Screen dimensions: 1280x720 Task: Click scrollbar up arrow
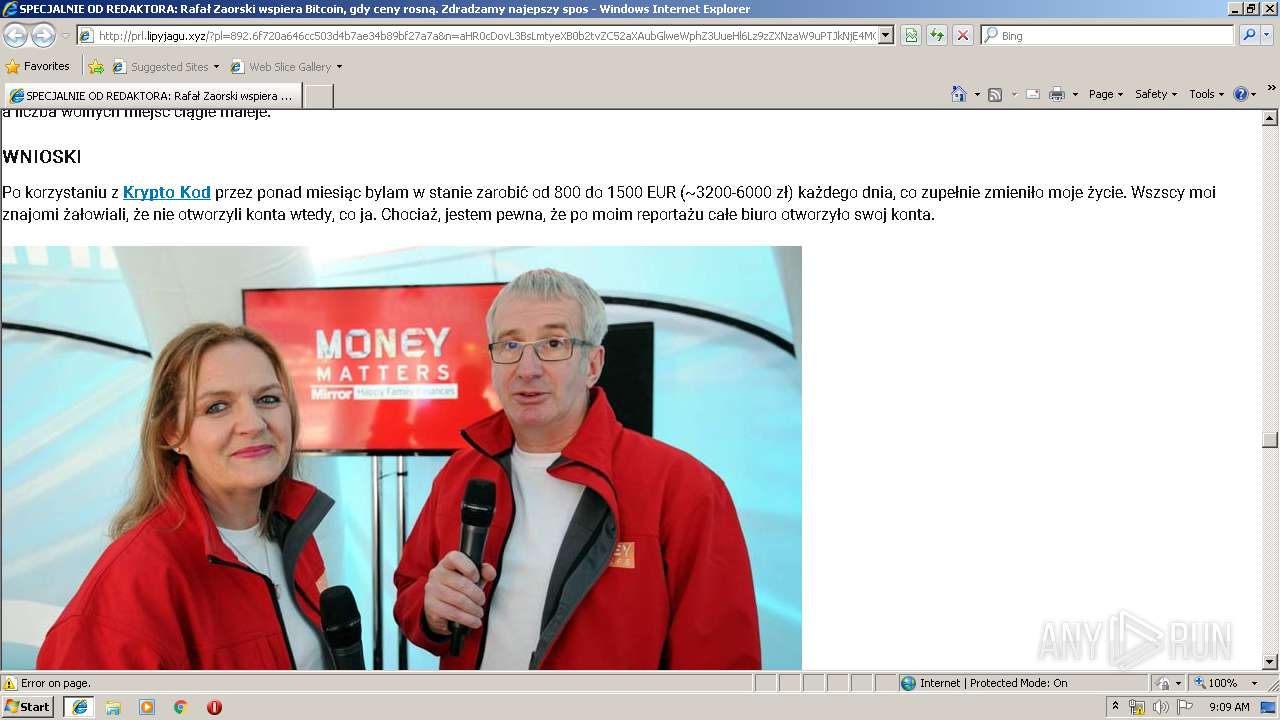pos(1270,118)
